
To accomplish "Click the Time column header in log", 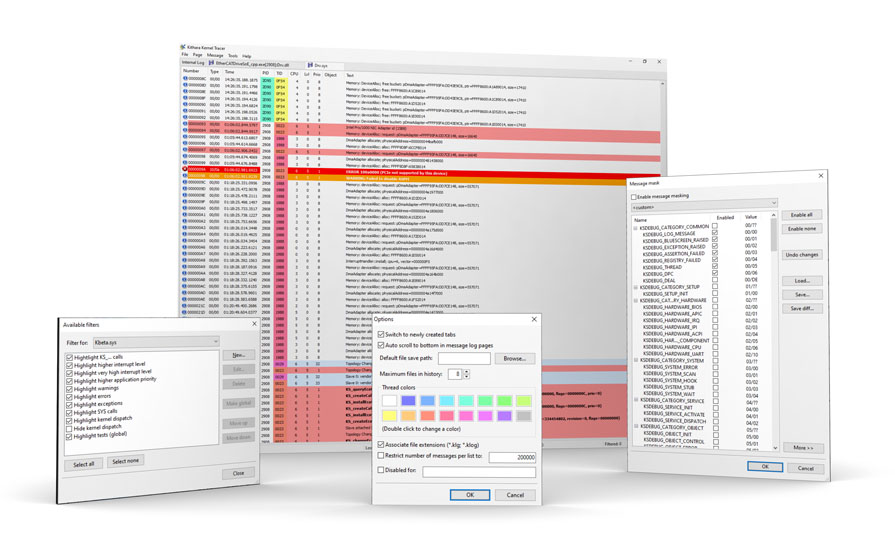I will click(x=229, y=72).
